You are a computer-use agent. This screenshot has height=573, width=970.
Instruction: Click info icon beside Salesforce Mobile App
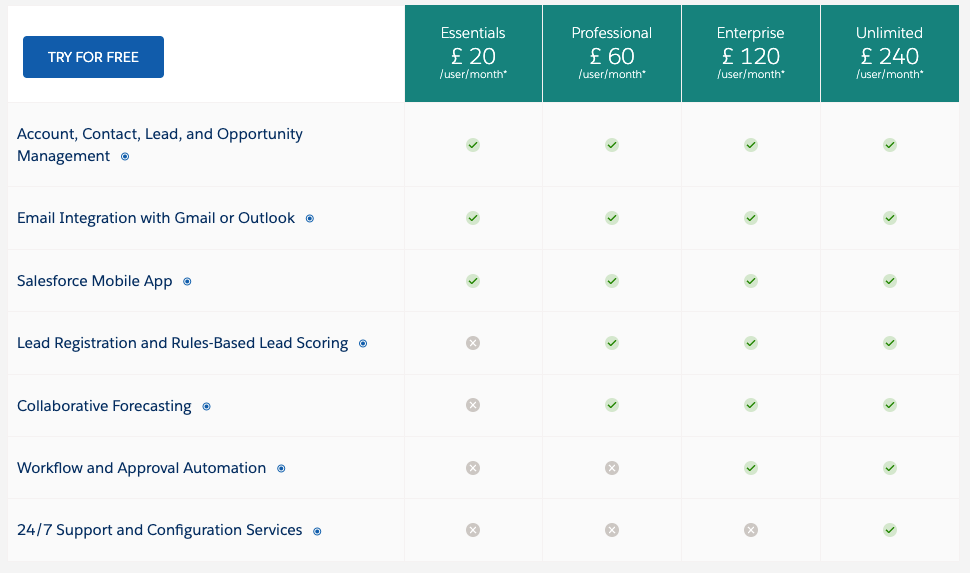pos(187,282)
